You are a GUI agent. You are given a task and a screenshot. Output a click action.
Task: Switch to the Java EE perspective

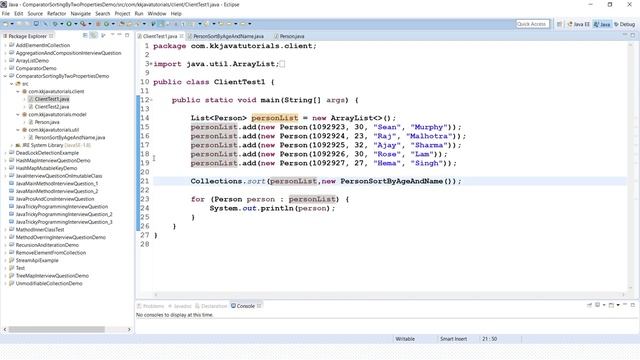tap(578, 24)
